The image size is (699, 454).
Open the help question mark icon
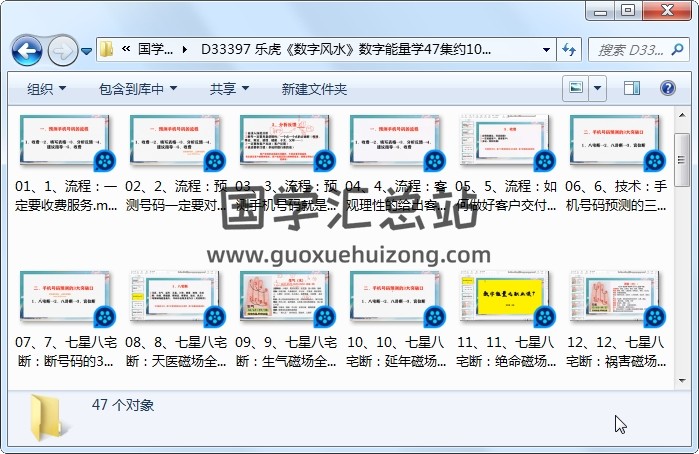point(667,89)
